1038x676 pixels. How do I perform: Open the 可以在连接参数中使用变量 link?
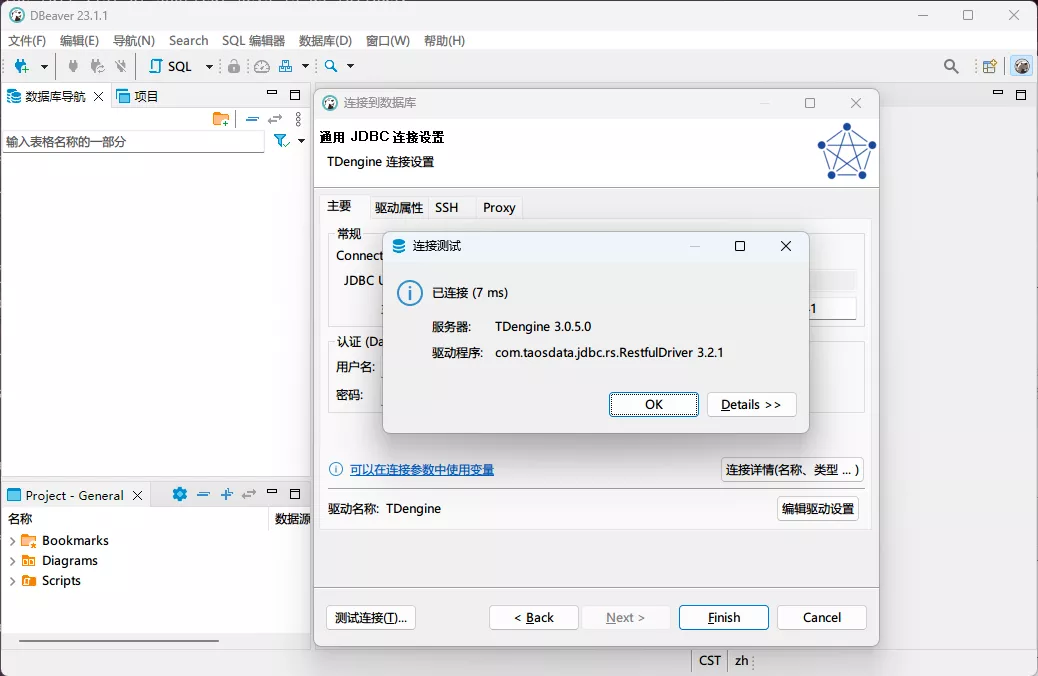pos(421,470)
